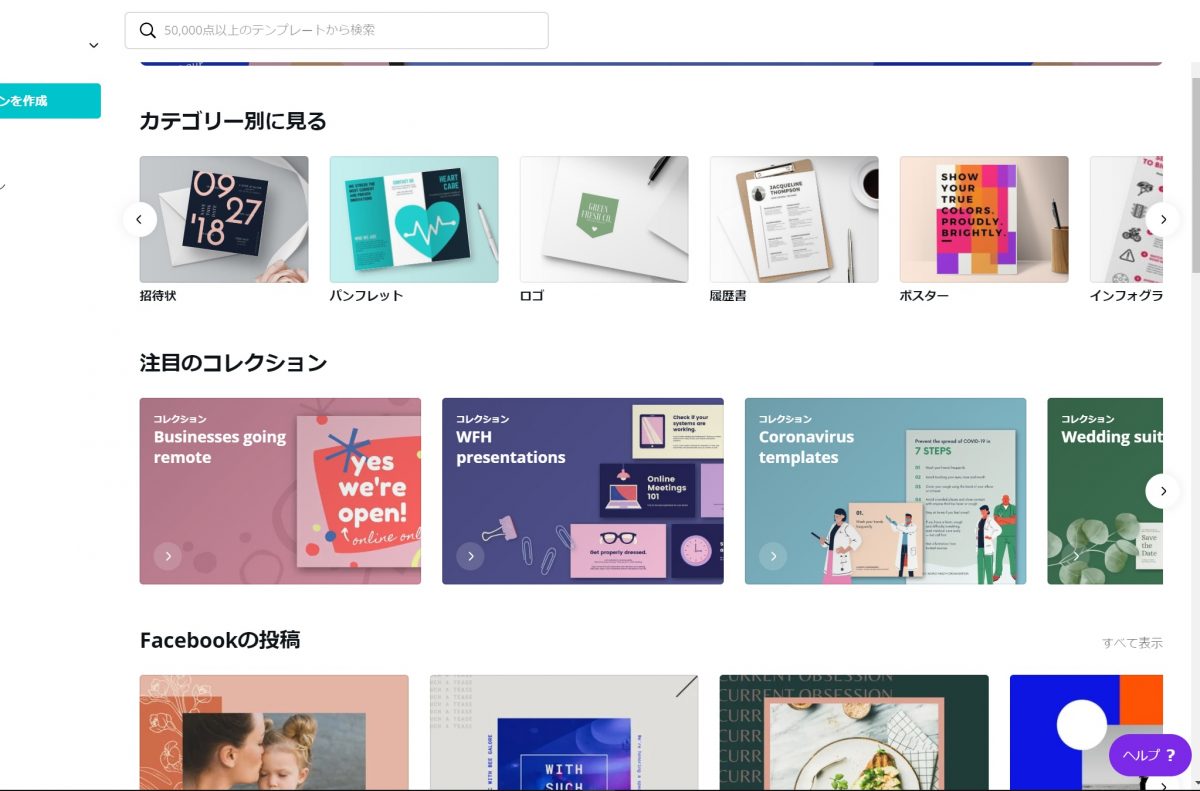
Task: Click the search magnifier icon
Action: pos(148,30)
